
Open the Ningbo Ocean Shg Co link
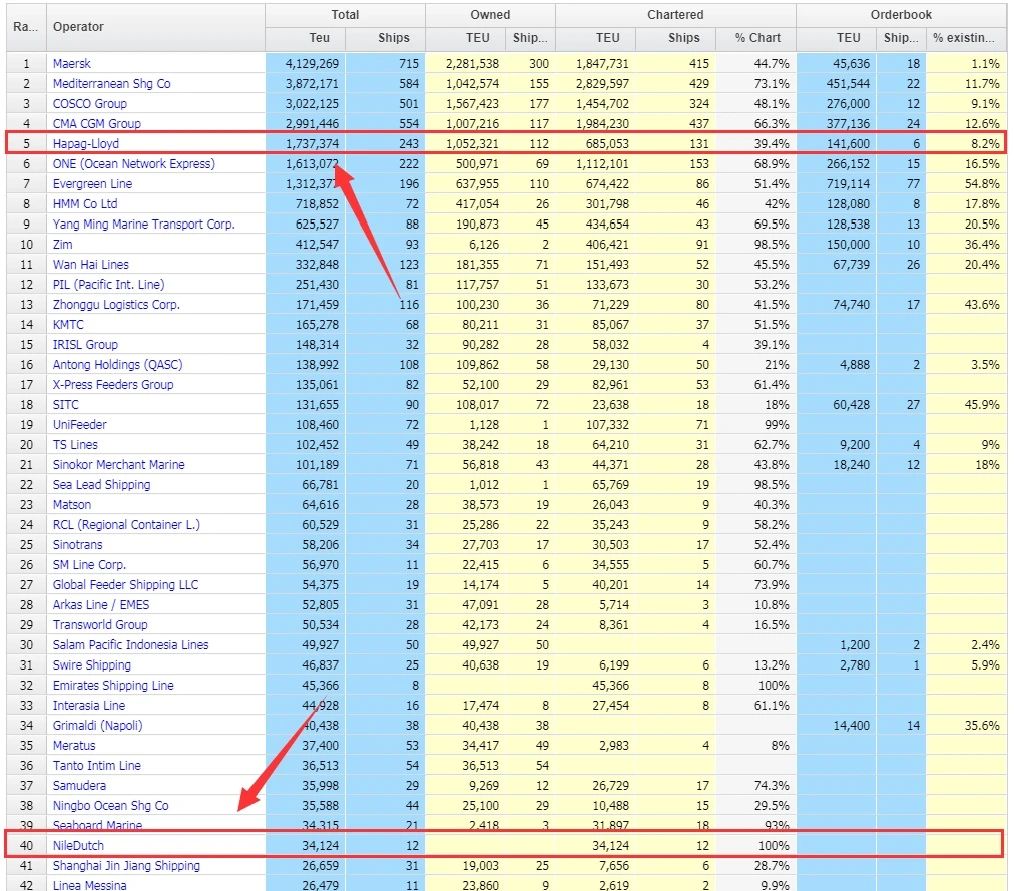tap(110, 806)
